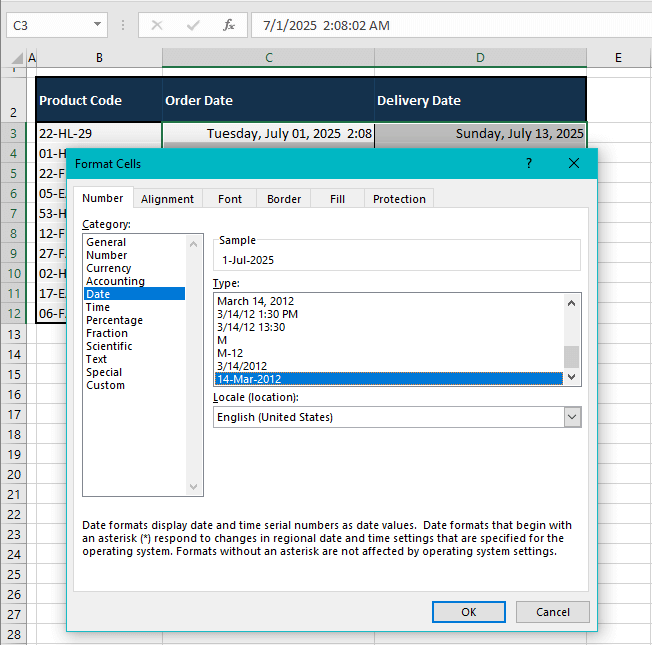The image size is (652, 645).
Task: Switch to the Border tab
Action: [284, 199]
